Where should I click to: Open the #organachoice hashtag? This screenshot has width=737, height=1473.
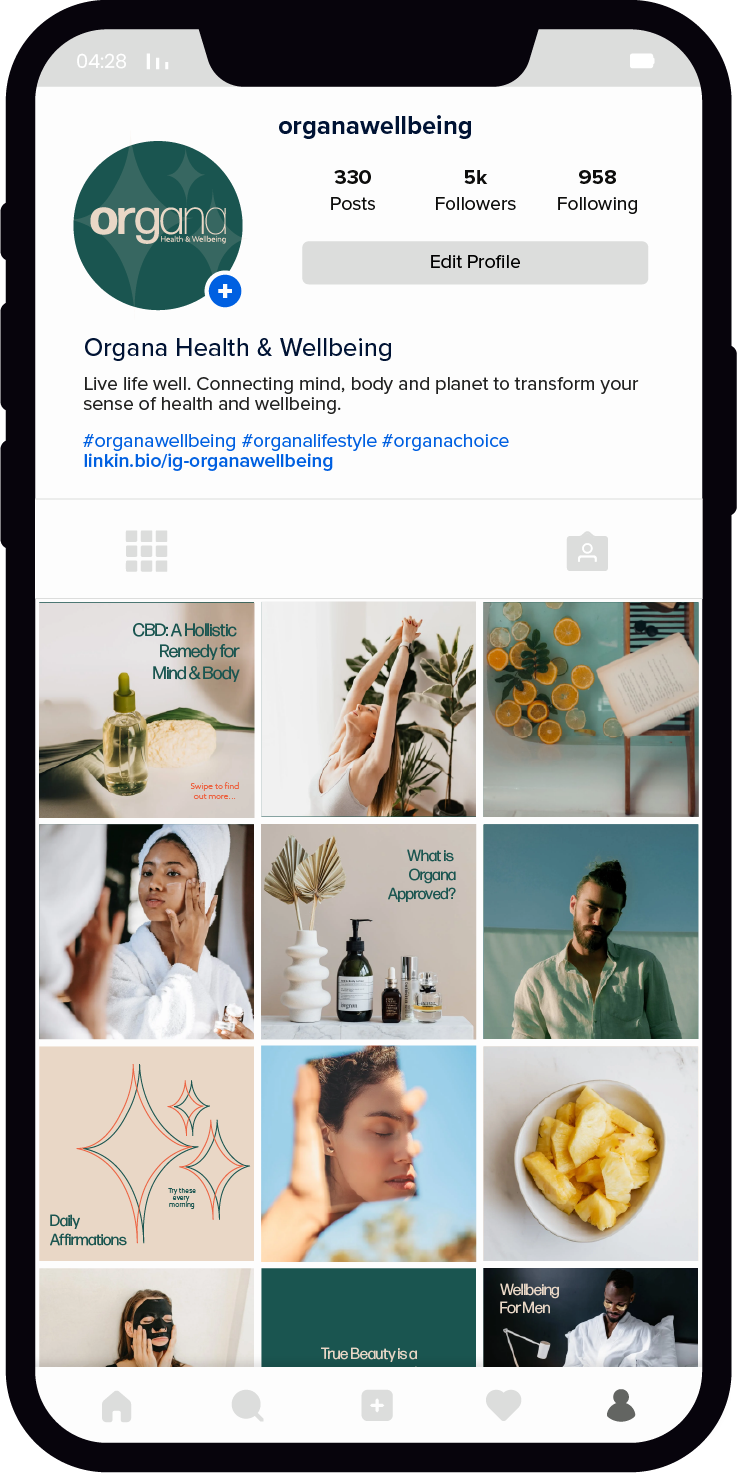(445, 441)
